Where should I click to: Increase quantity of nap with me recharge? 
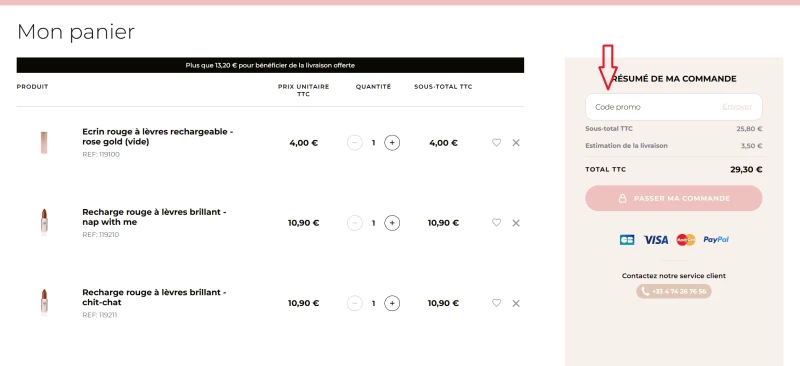pyautogui.click(x=392, y=223)
